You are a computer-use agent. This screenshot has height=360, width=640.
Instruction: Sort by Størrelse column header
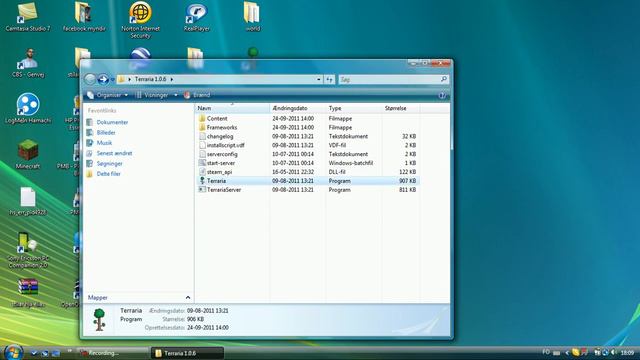click(400, 108)
